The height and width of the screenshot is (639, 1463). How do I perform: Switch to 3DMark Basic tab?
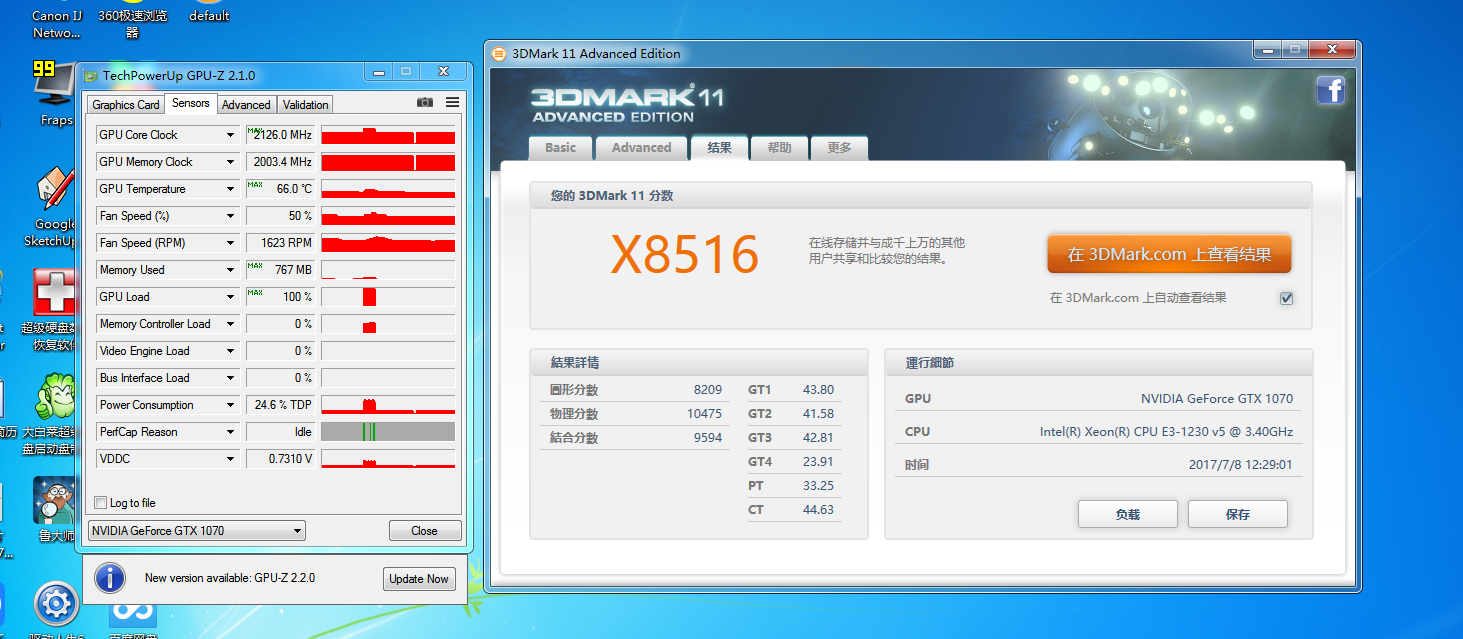560,148
